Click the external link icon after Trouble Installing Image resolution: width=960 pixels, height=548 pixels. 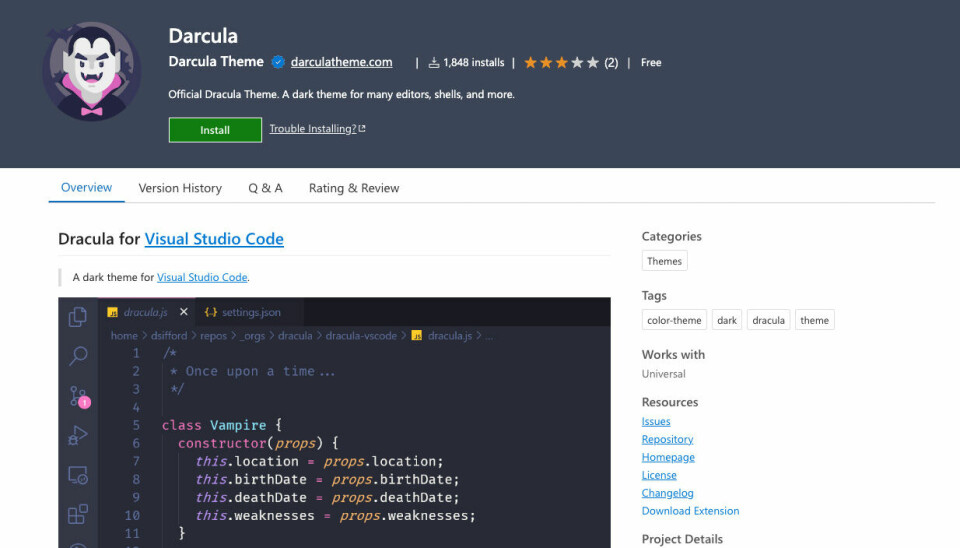[362, 129]
